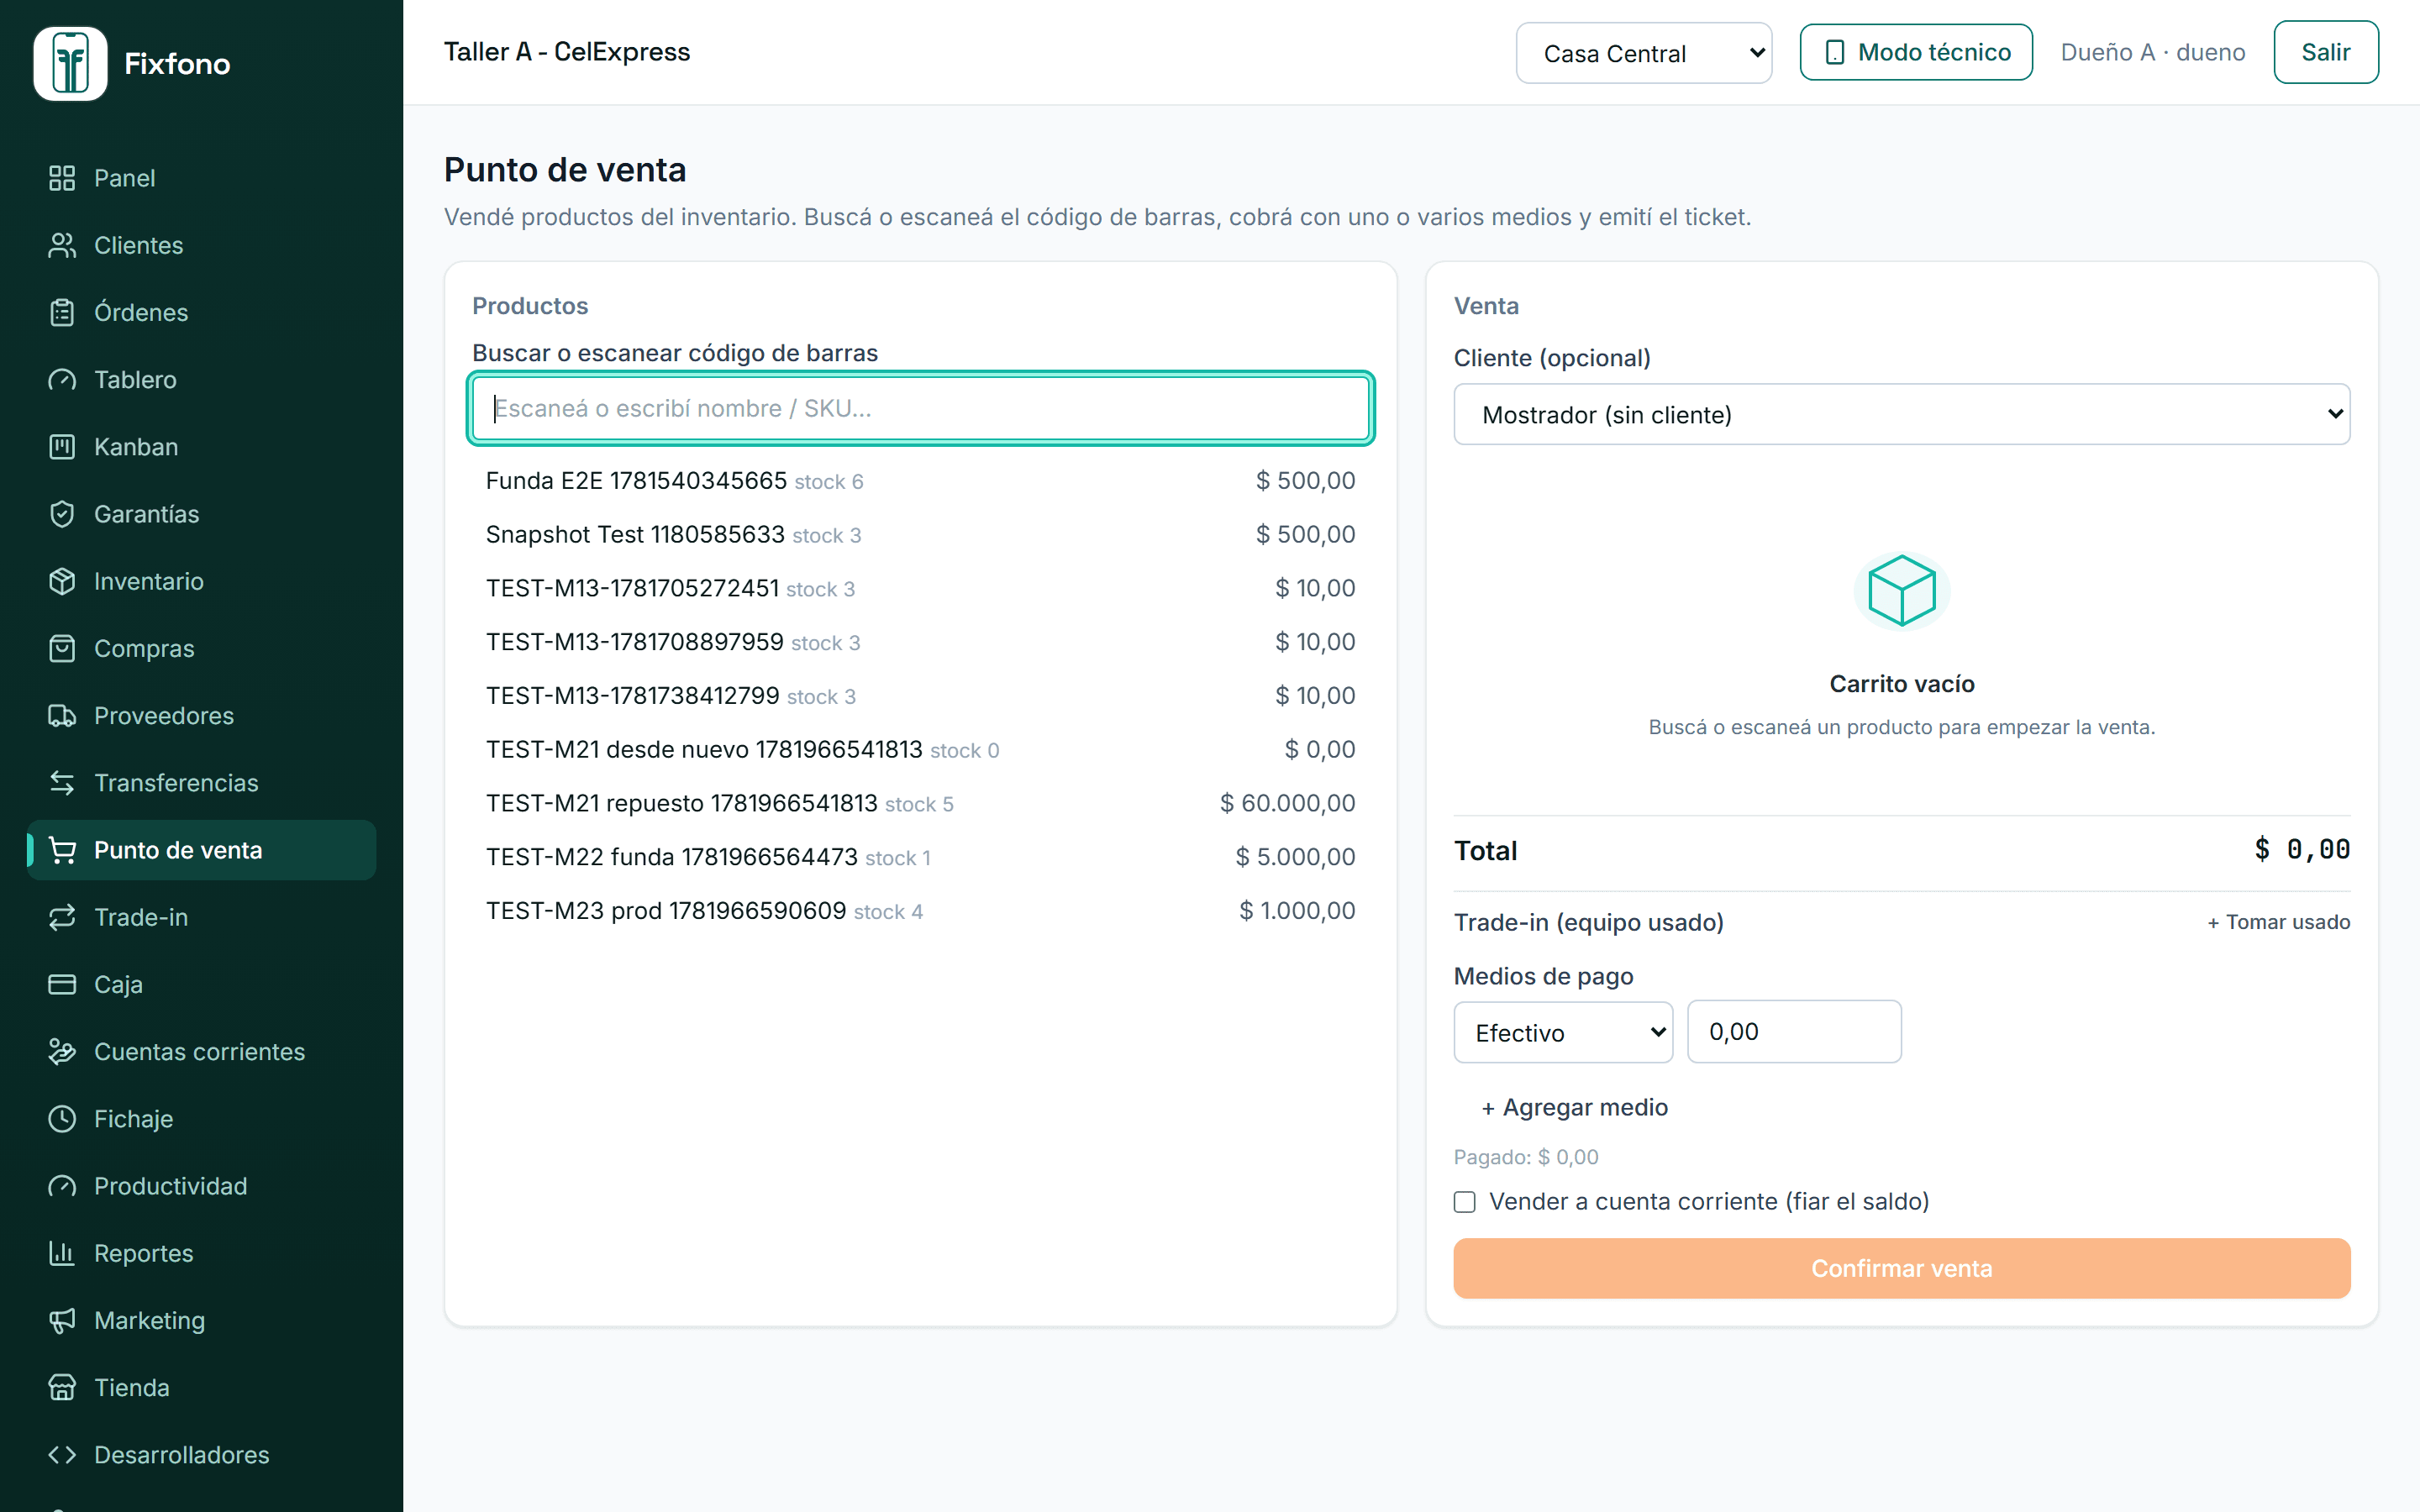
Task: Open the Panel grid icon
Action: click(x=62, y=178)
